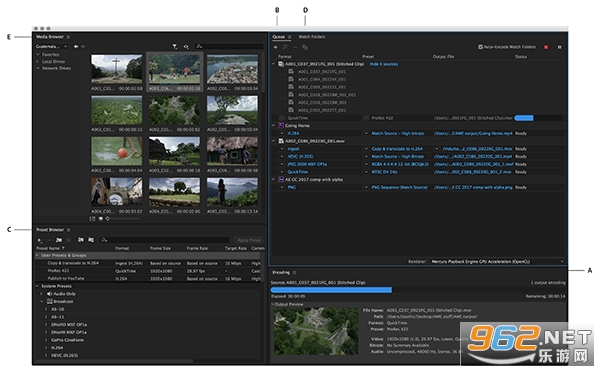Viewport: 600px width, 372px height.
Task: Click the NTSC DV 24p preset link
Action: click(385, 172)
